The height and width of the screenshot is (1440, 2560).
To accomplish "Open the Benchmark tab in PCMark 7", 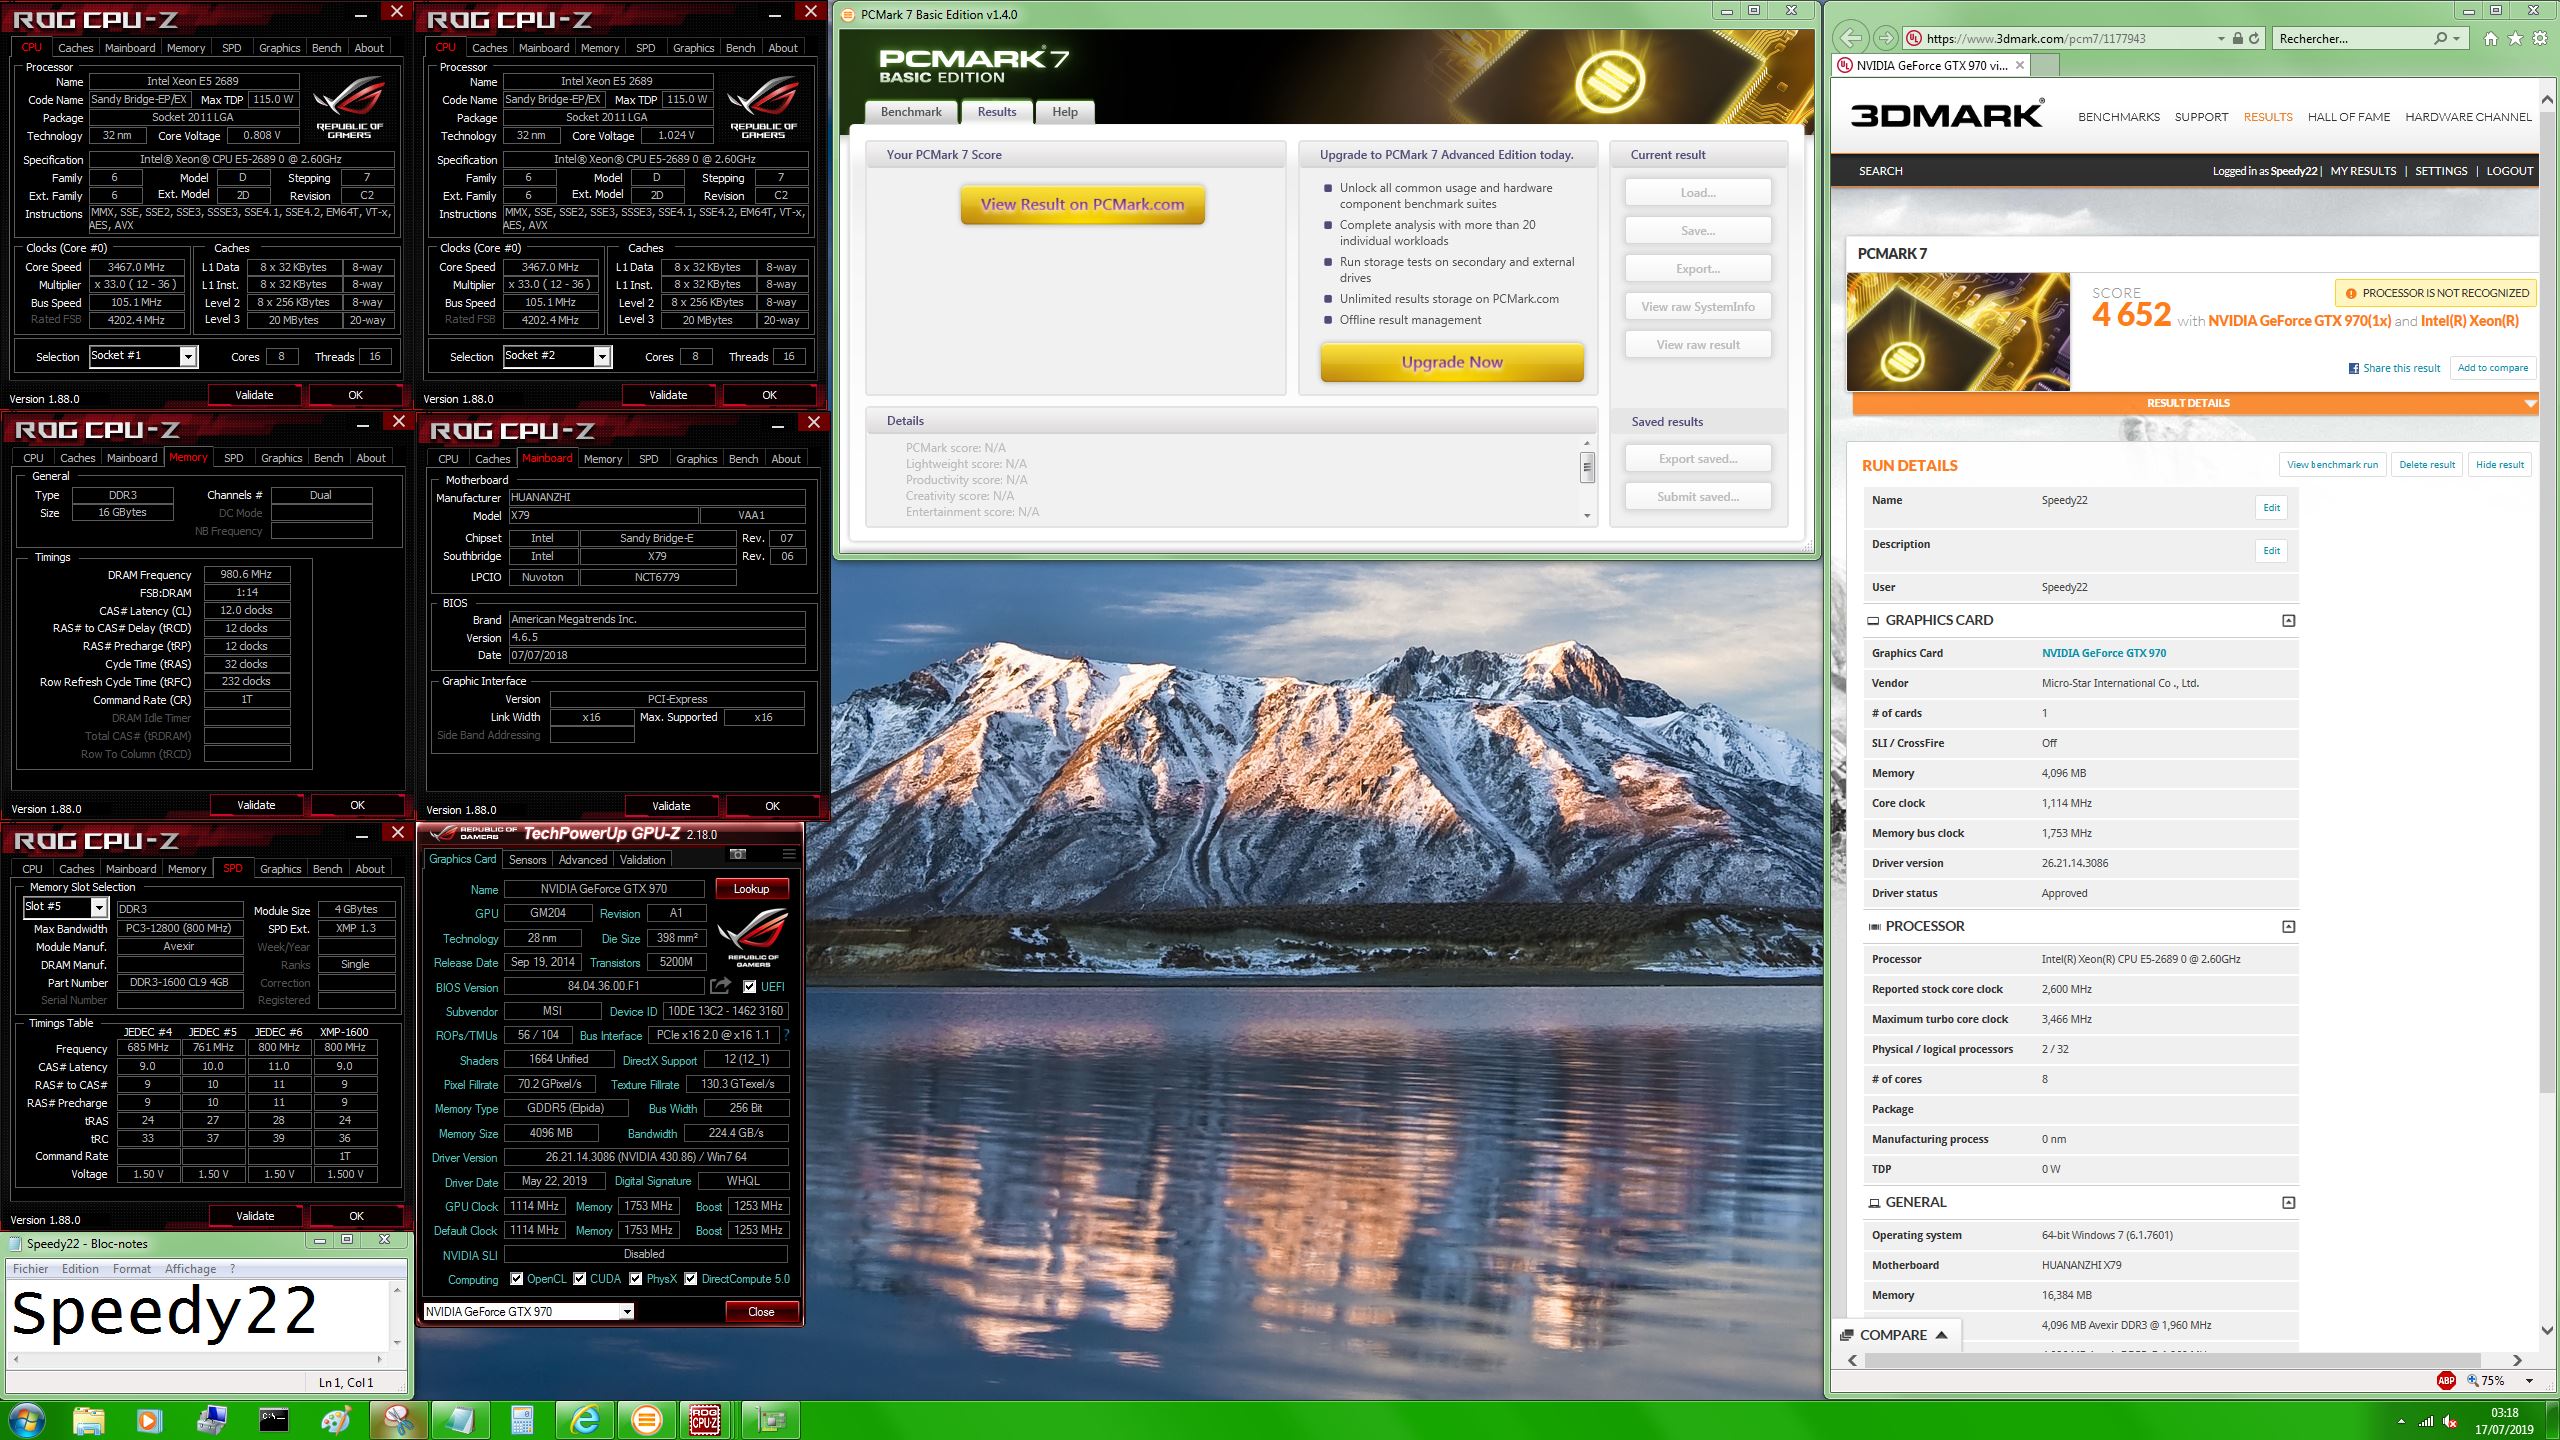I will pyautogui.click(x=911, y=112).
